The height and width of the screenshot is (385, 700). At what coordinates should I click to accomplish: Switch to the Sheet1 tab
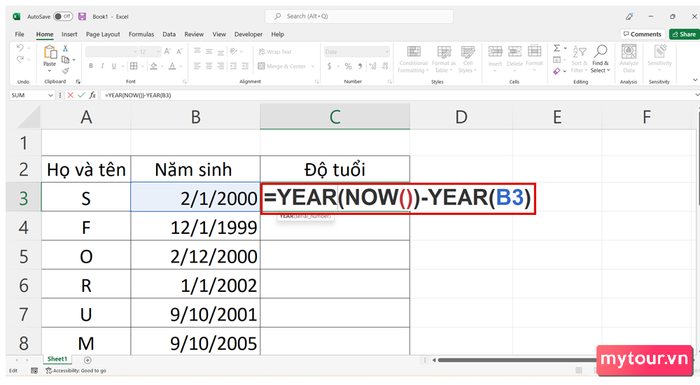coord(57,359)
